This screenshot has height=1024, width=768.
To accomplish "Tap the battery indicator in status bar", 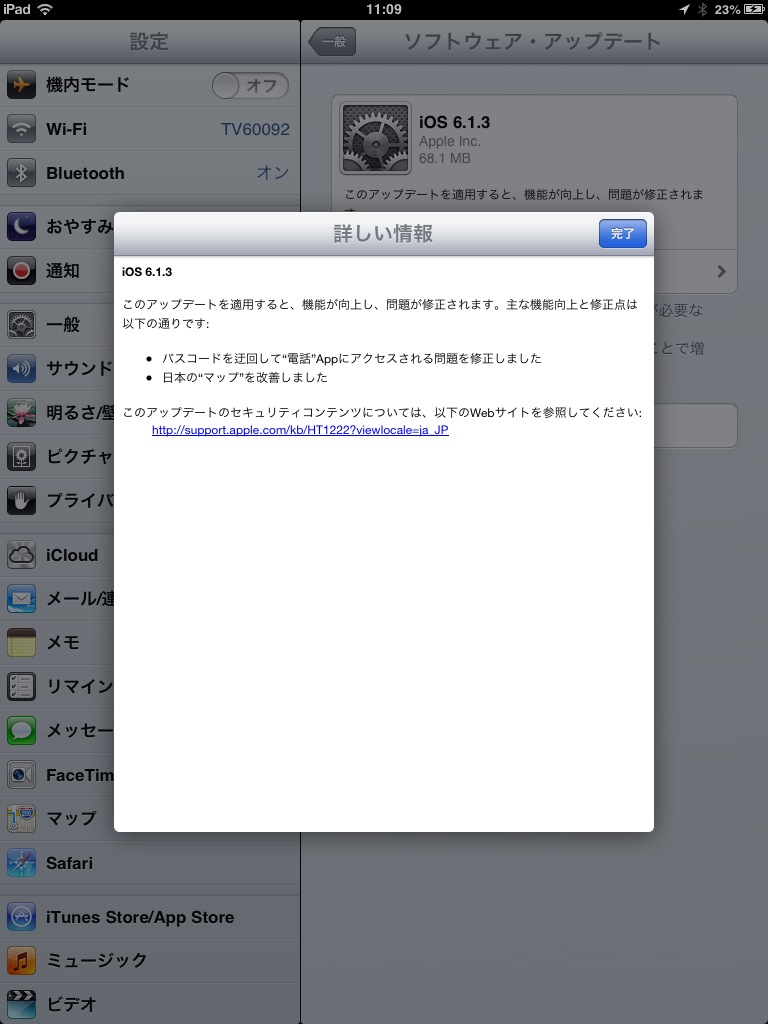I will tap(753, 9).
